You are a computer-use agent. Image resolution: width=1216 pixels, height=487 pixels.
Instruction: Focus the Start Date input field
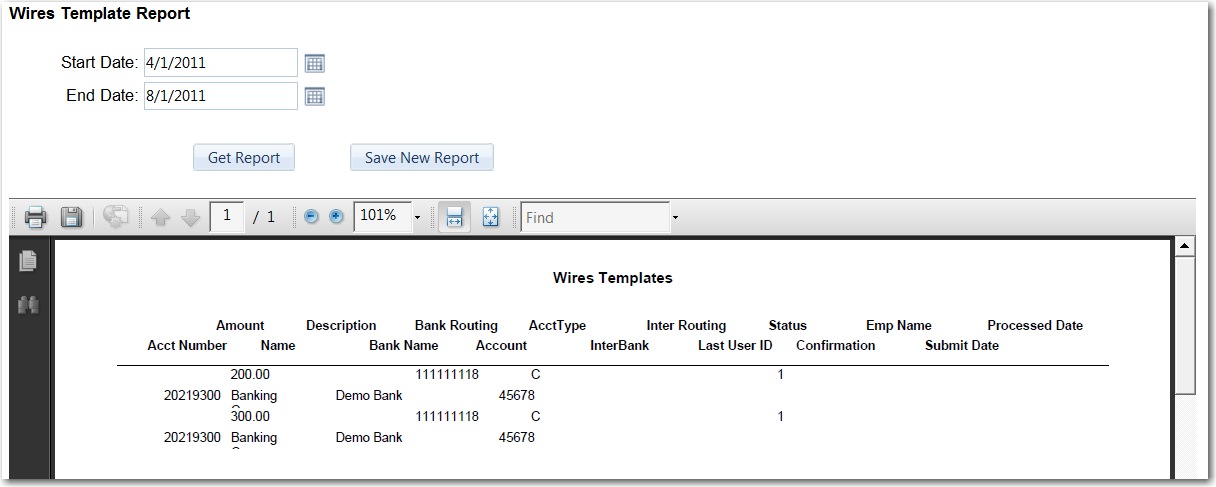(x=220, y=63)
